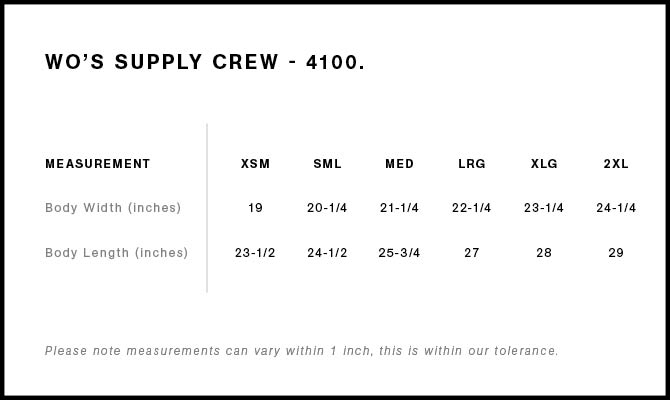Click the SML body width value 20-1/4
This screenshot has height=400, width=670.
(x=327, y=208)
